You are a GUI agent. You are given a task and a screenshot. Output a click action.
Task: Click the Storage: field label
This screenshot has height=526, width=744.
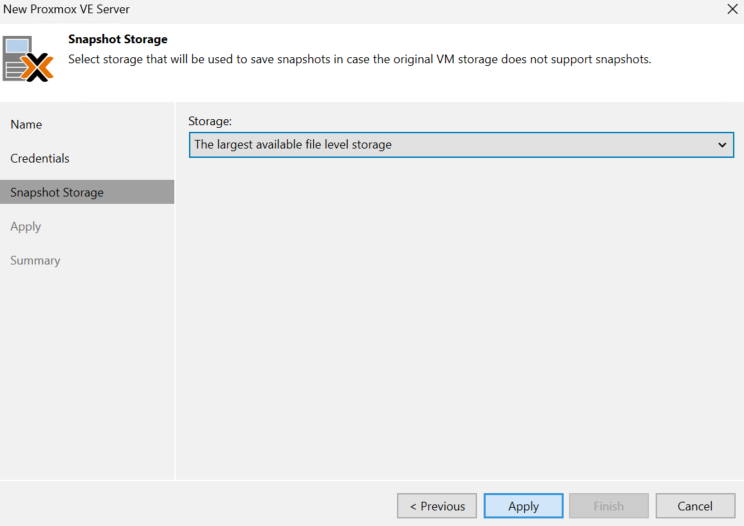coord(210,121)
